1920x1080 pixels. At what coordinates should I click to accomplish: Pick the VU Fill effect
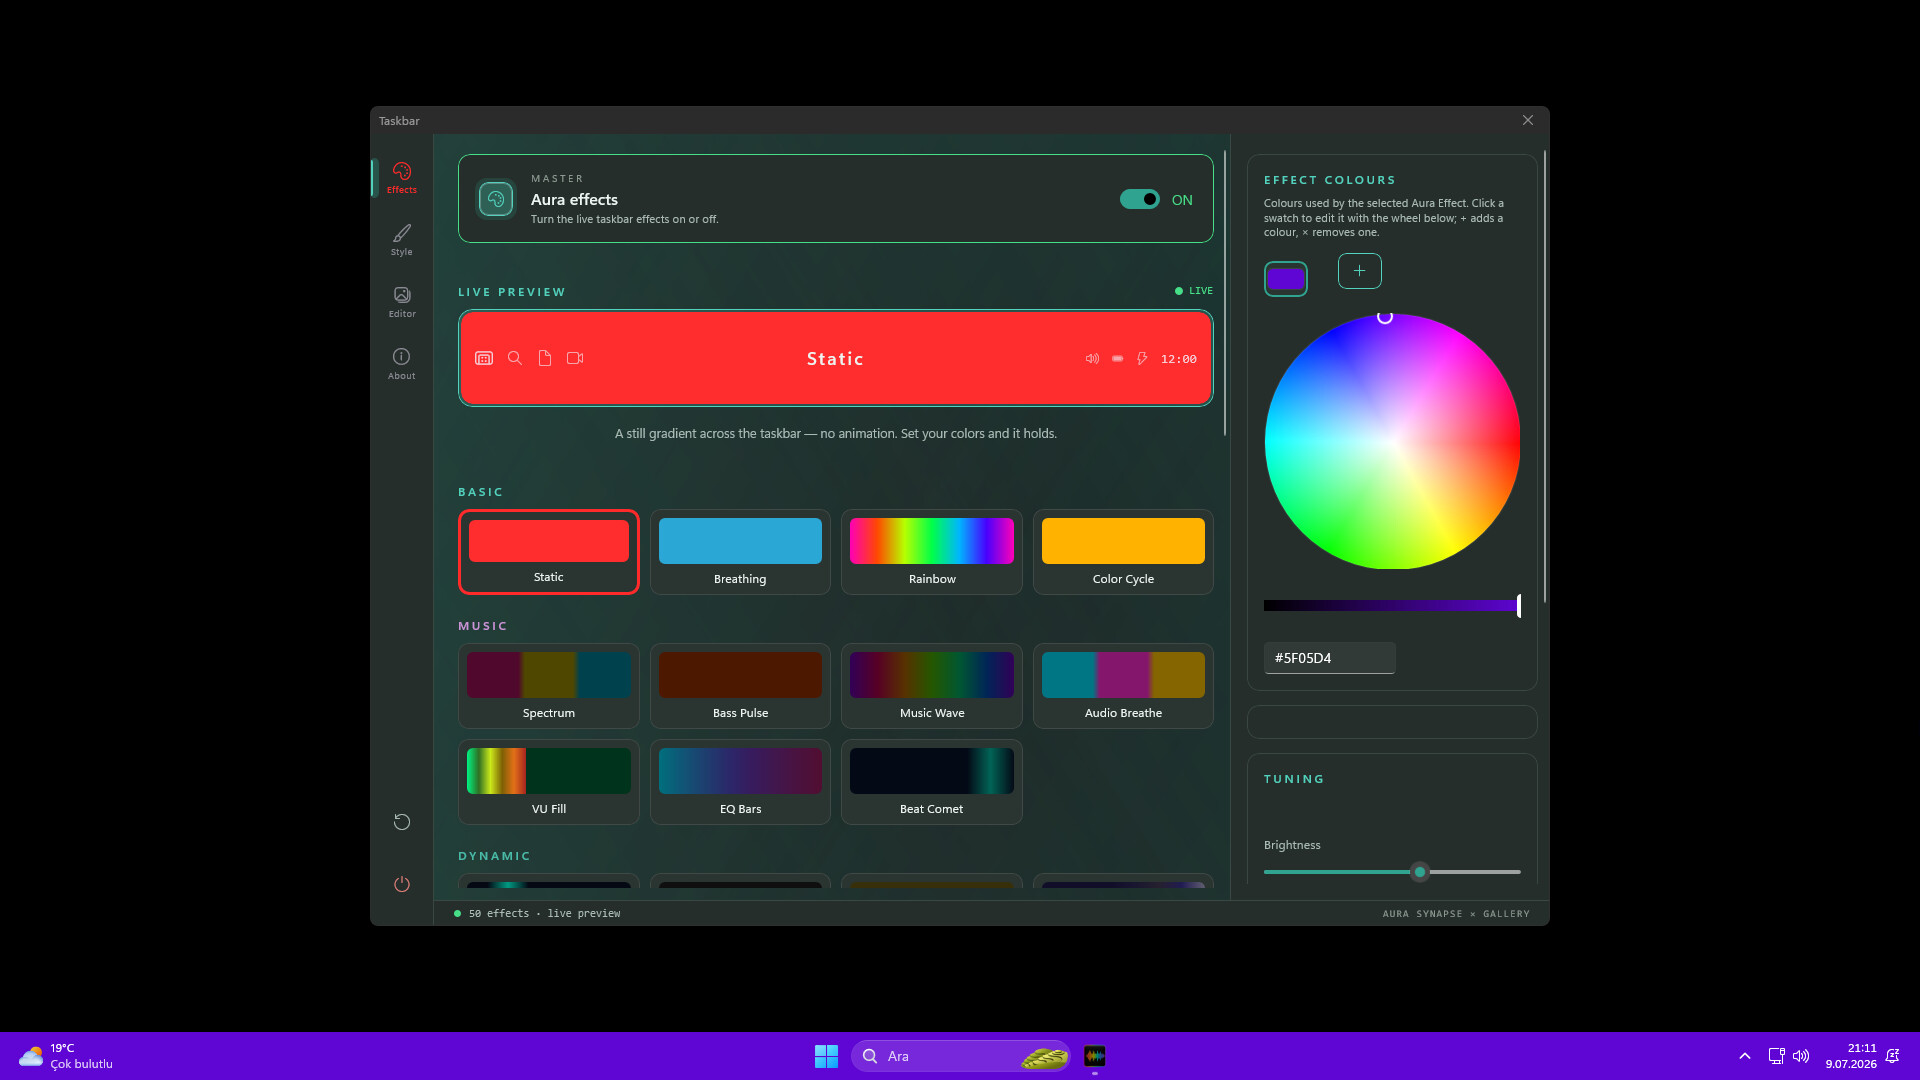pos(549,782)
